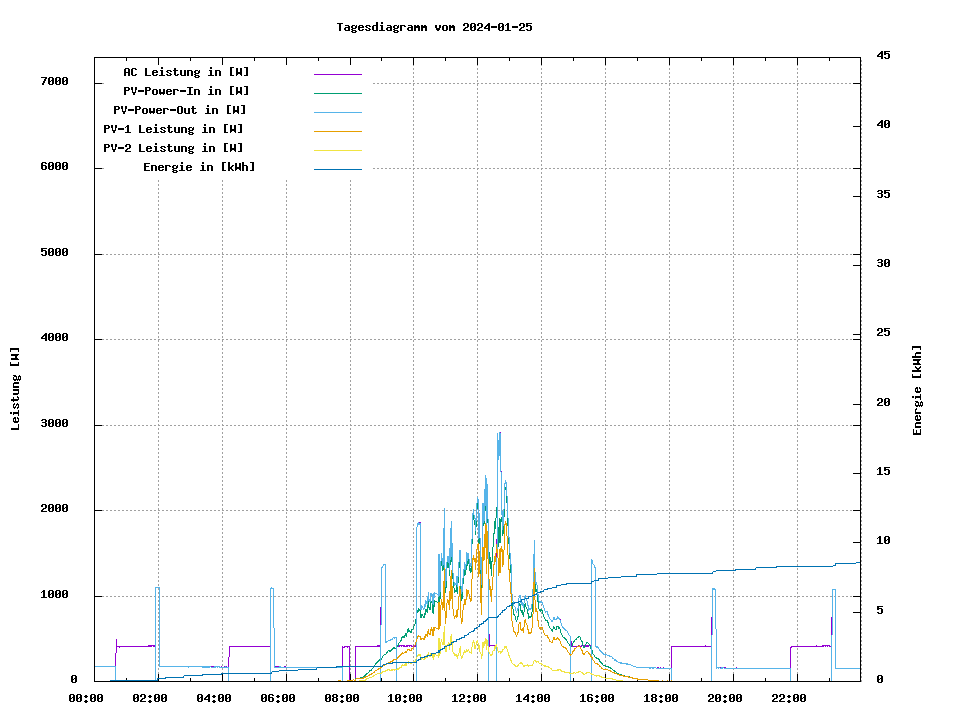Viewport: 960px width, 720px height.
Task: Select the AC Leistung legend label
Action: (x=186, y=72)
